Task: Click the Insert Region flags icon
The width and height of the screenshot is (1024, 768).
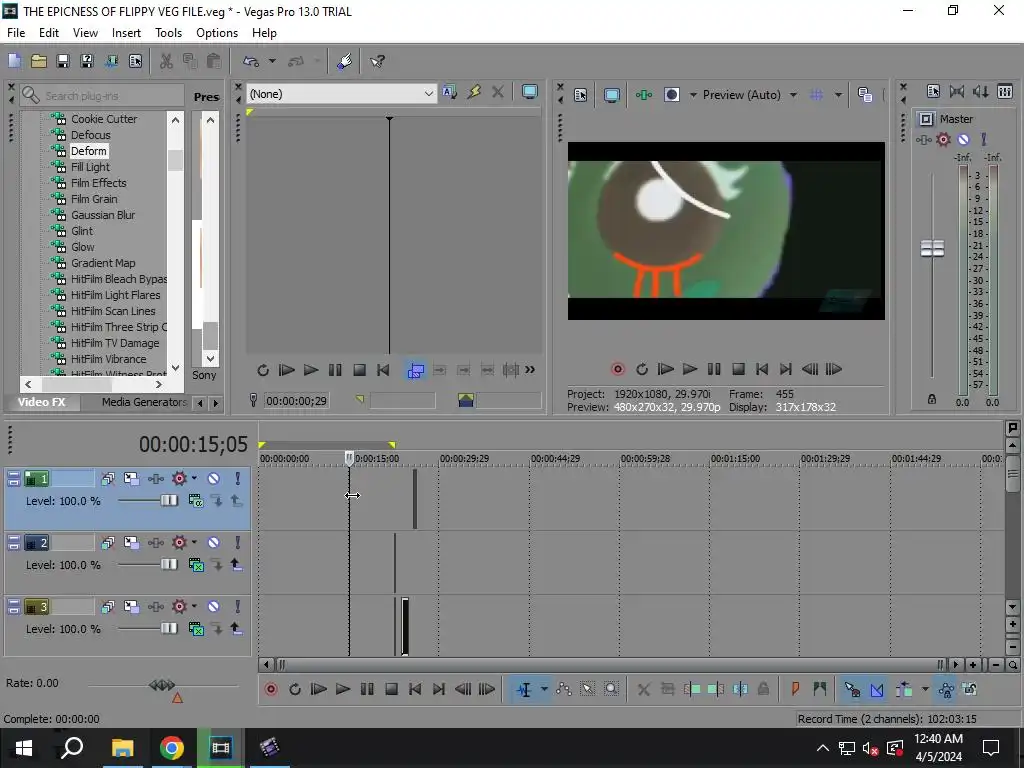Action: pyautogui.click(x=820, y=689)
